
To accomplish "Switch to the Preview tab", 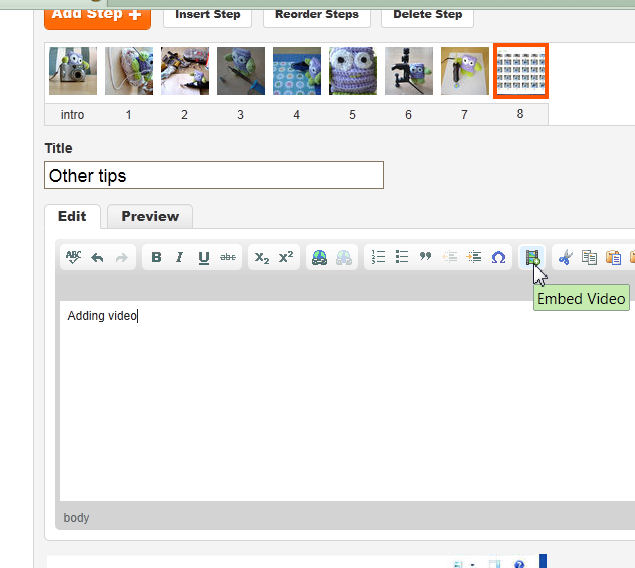I will [x=150, y=217].
